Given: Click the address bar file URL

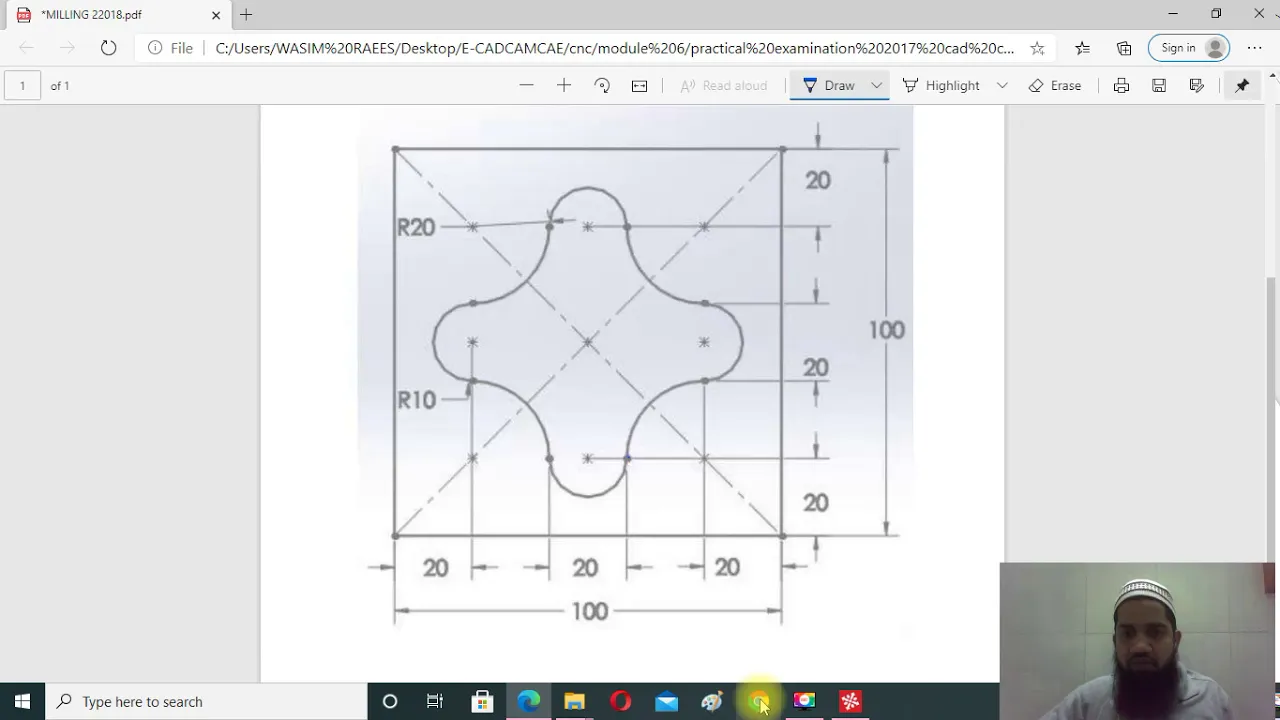Looking at the screenshot, I should coord(615,48).
